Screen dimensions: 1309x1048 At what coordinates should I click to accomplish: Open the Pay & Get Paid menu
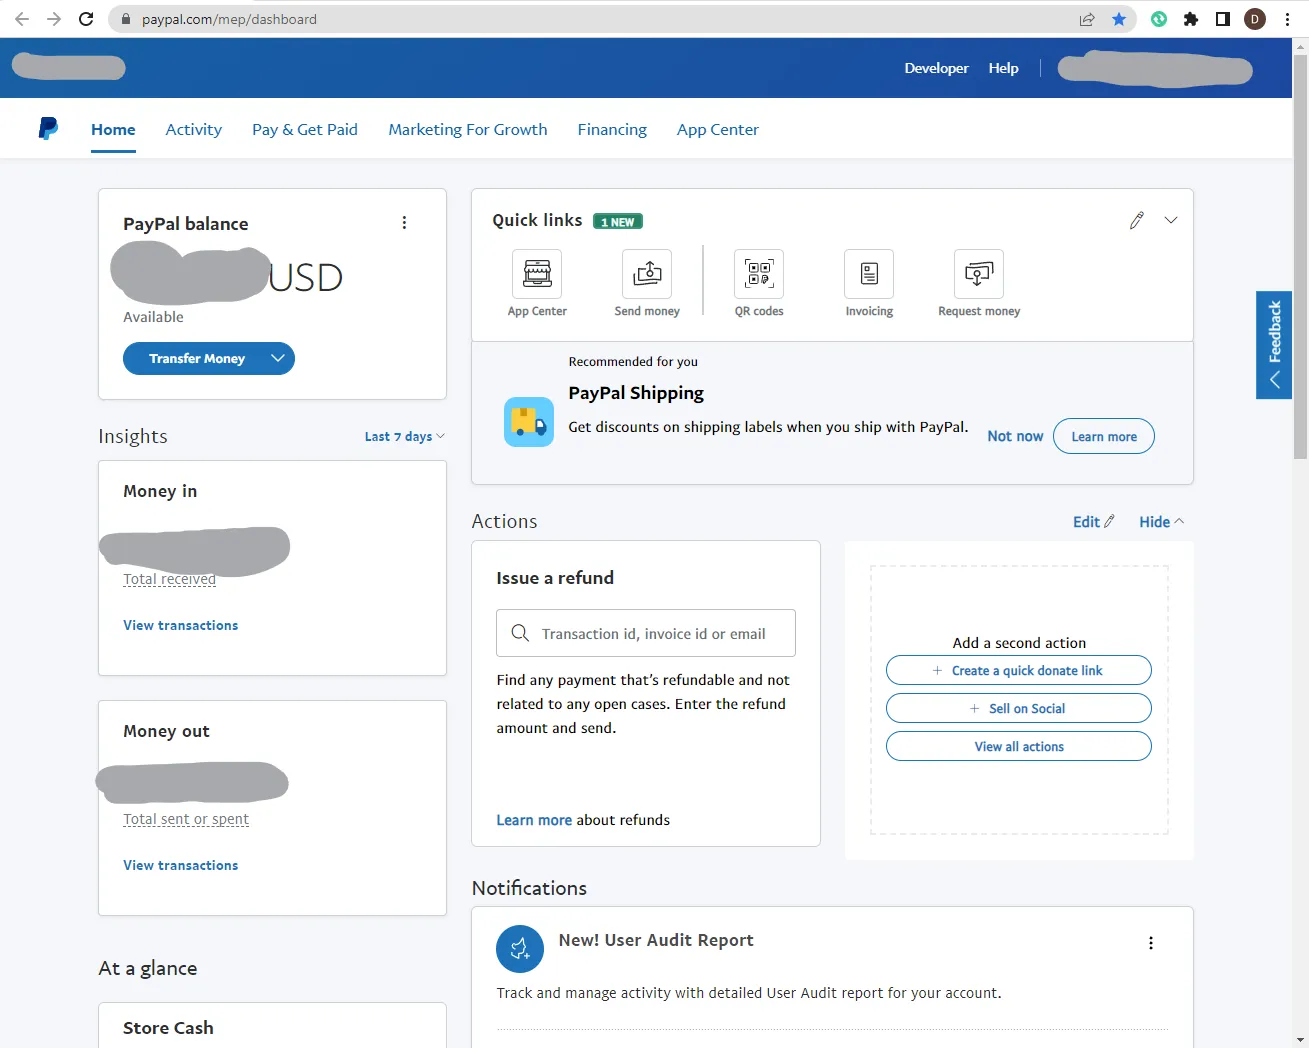click(305, 129)
